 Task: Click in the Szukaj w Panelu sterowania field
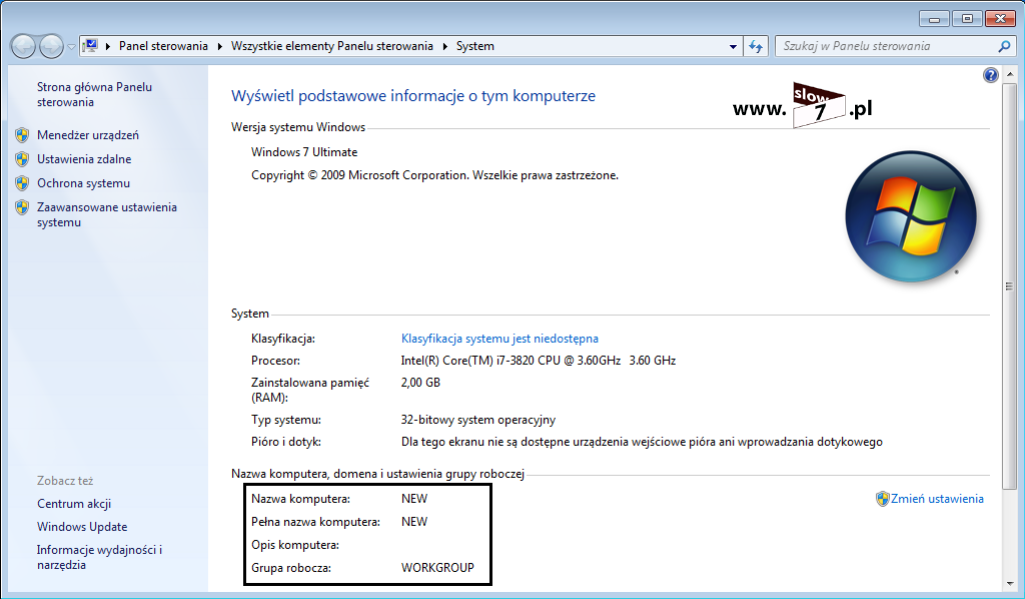pyautogui.click(x=885, y=46)
